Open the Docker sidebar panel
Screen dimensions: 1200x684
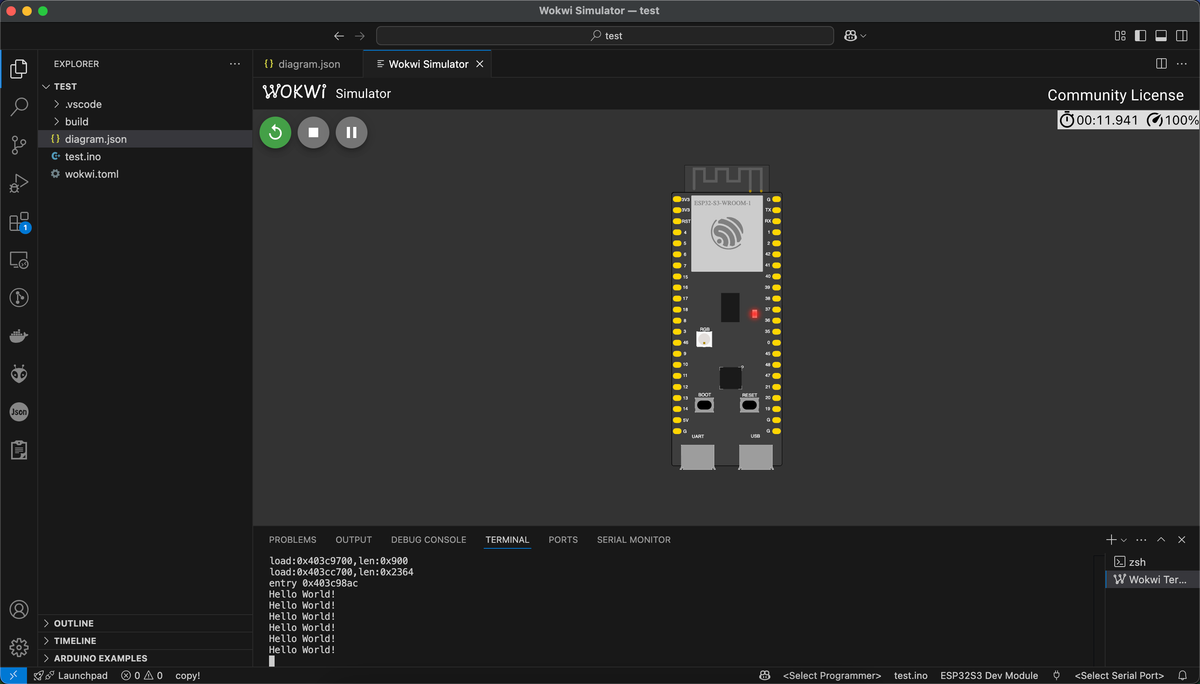pos(19,336)
